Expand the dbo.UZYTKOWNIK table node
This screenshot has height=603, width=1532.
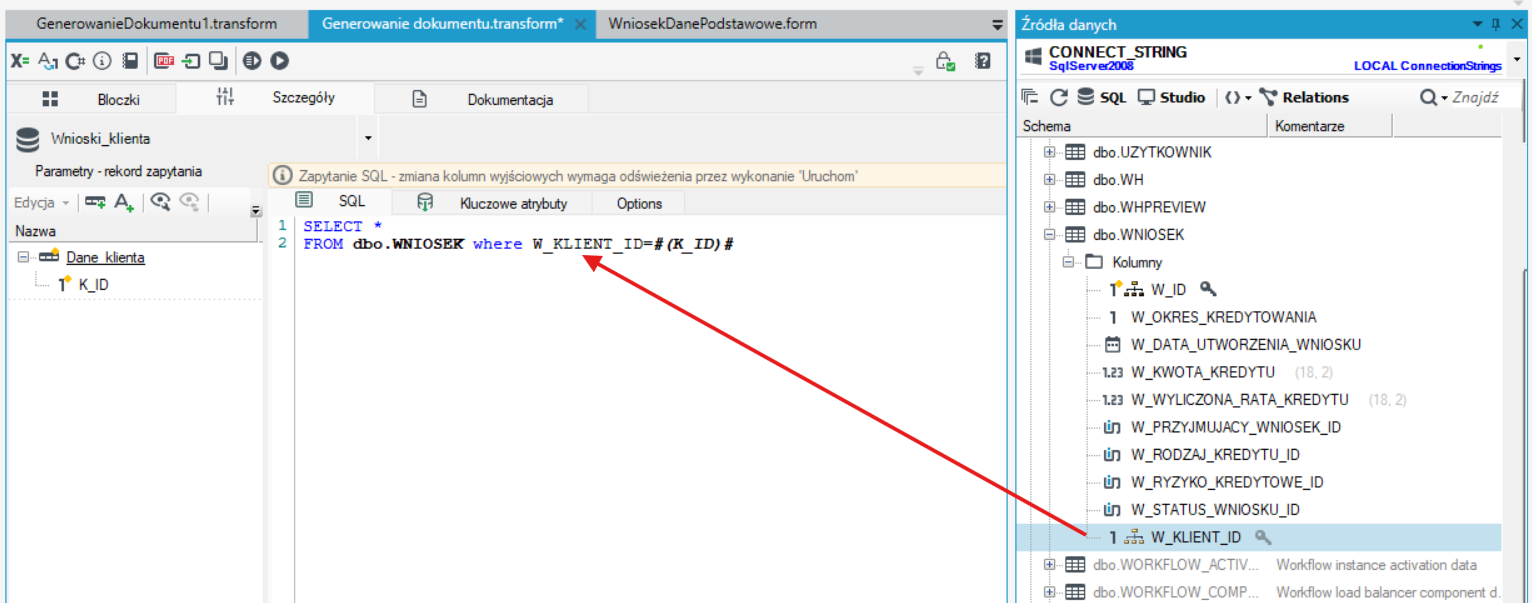[1049, 152]
